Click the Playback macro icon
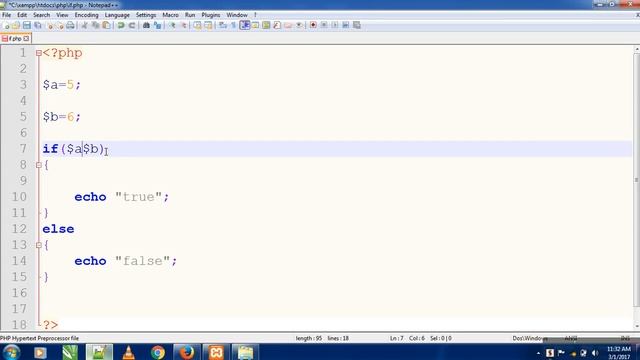Image resolution: width=640 pixels, height=360 pixels. (x=335, y=25)
